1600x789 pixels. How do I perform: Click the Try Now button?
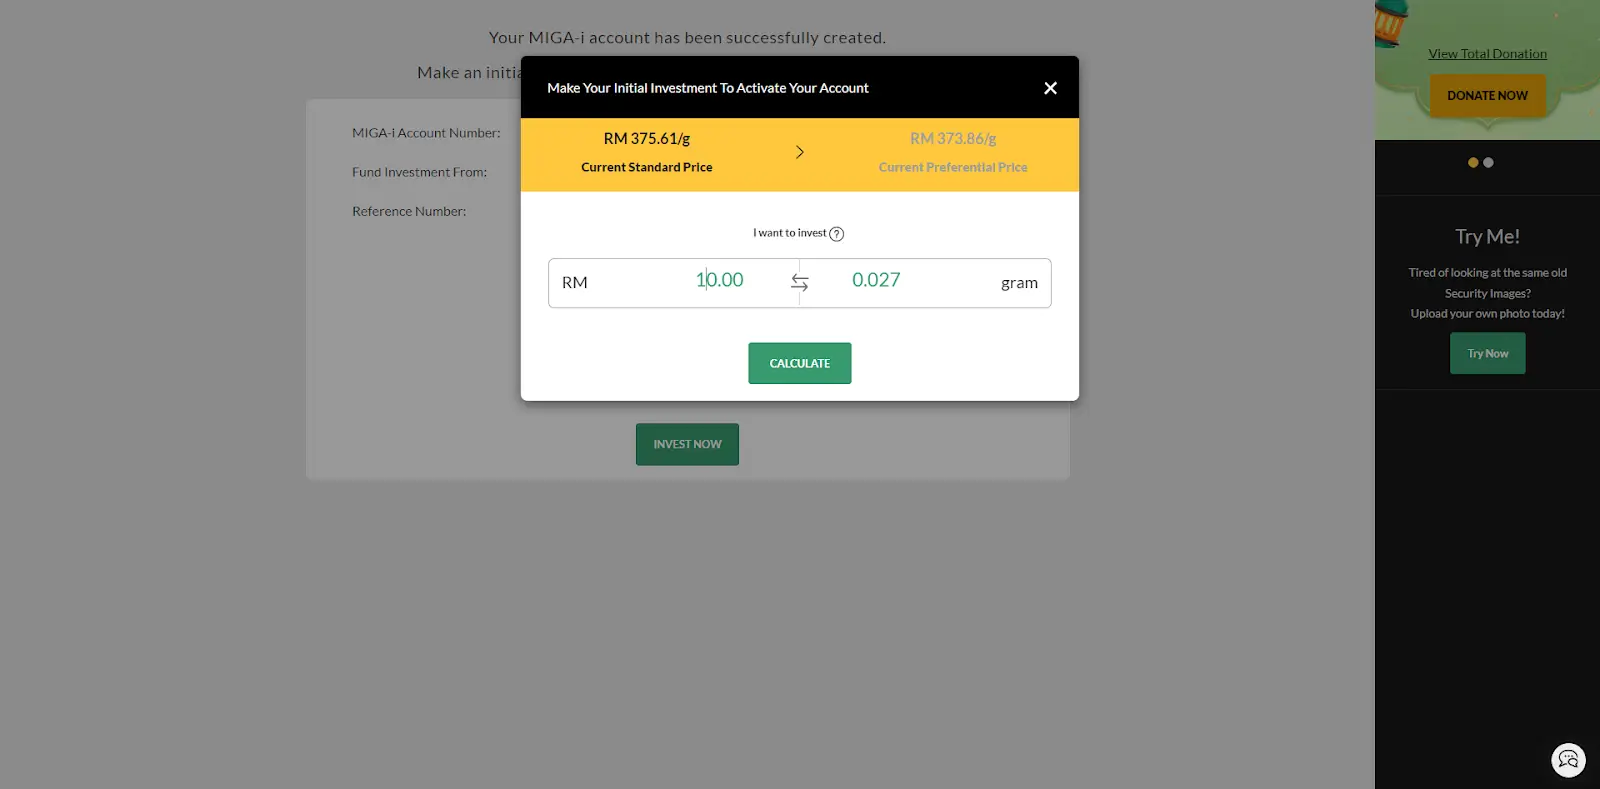coord(1488,353)
